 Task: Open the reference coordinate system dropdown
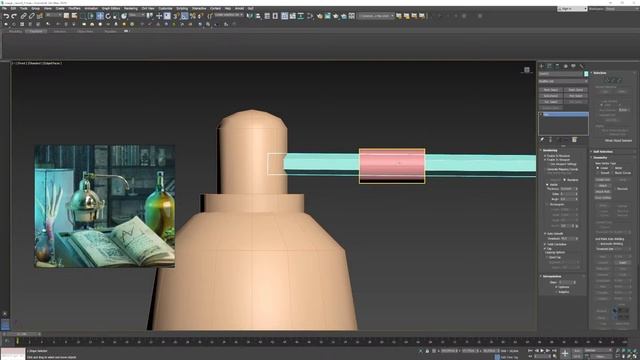(137, 15)
